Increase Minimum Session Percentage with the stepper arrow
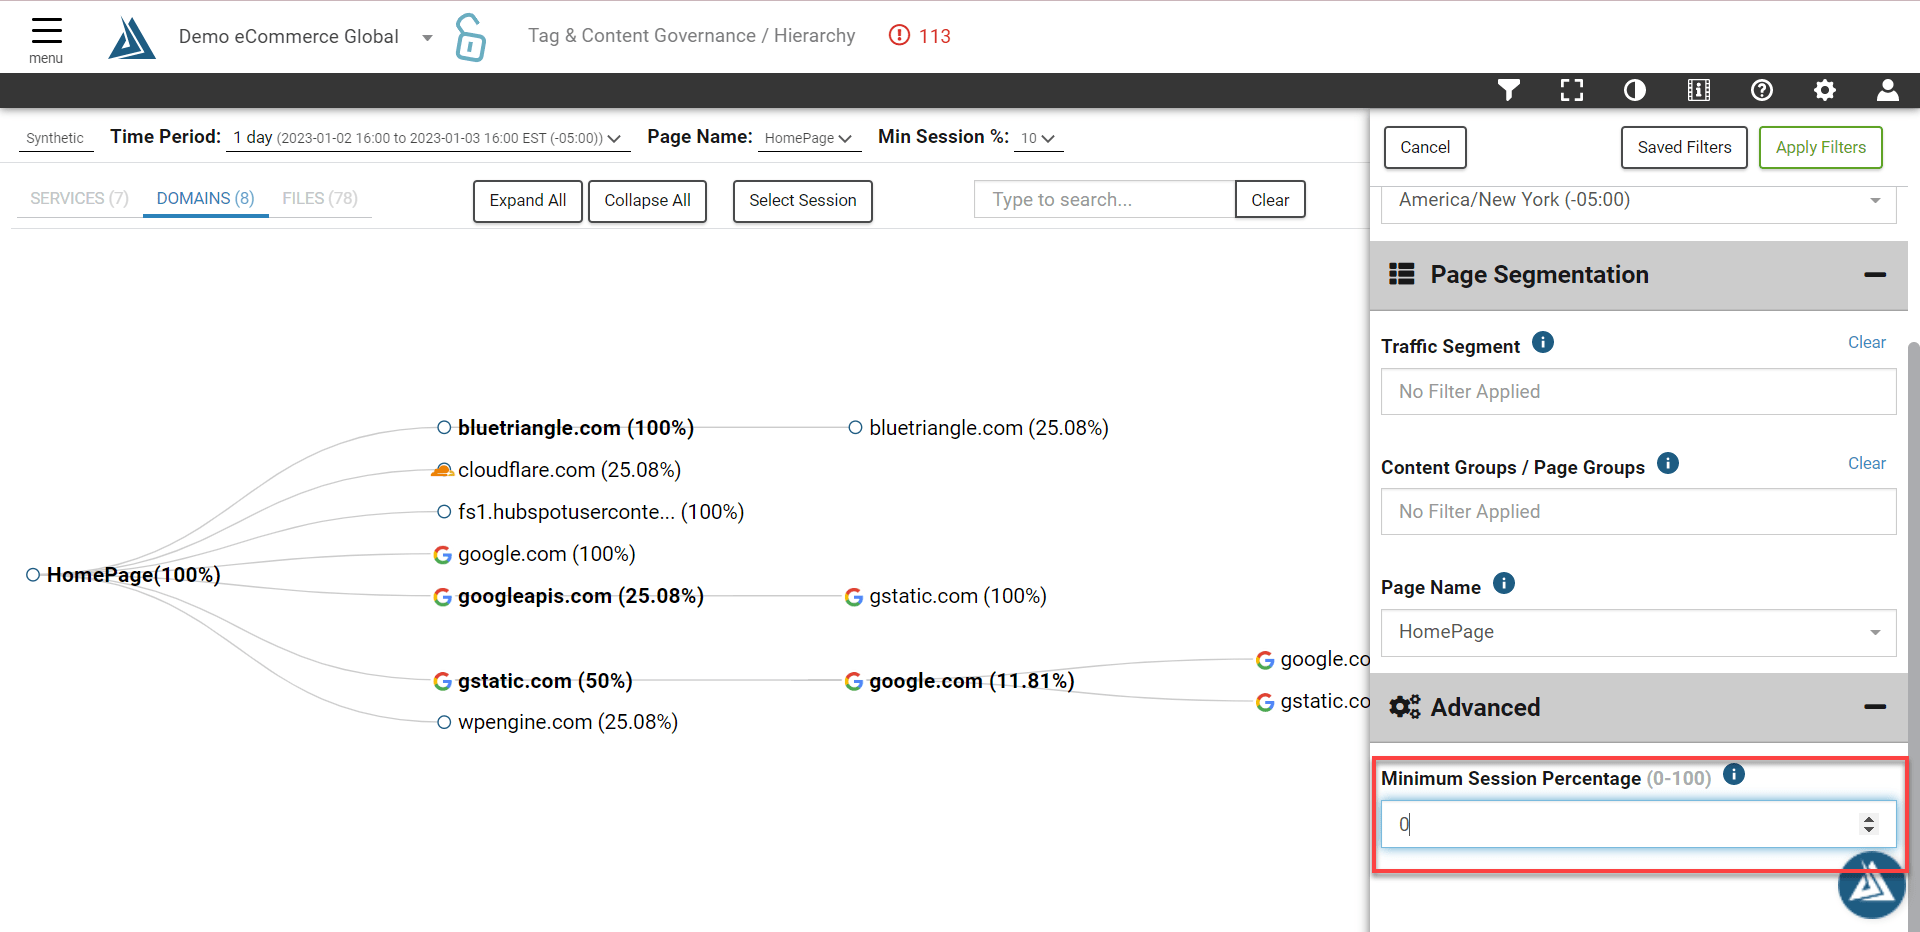 [x=1868, y=818]
